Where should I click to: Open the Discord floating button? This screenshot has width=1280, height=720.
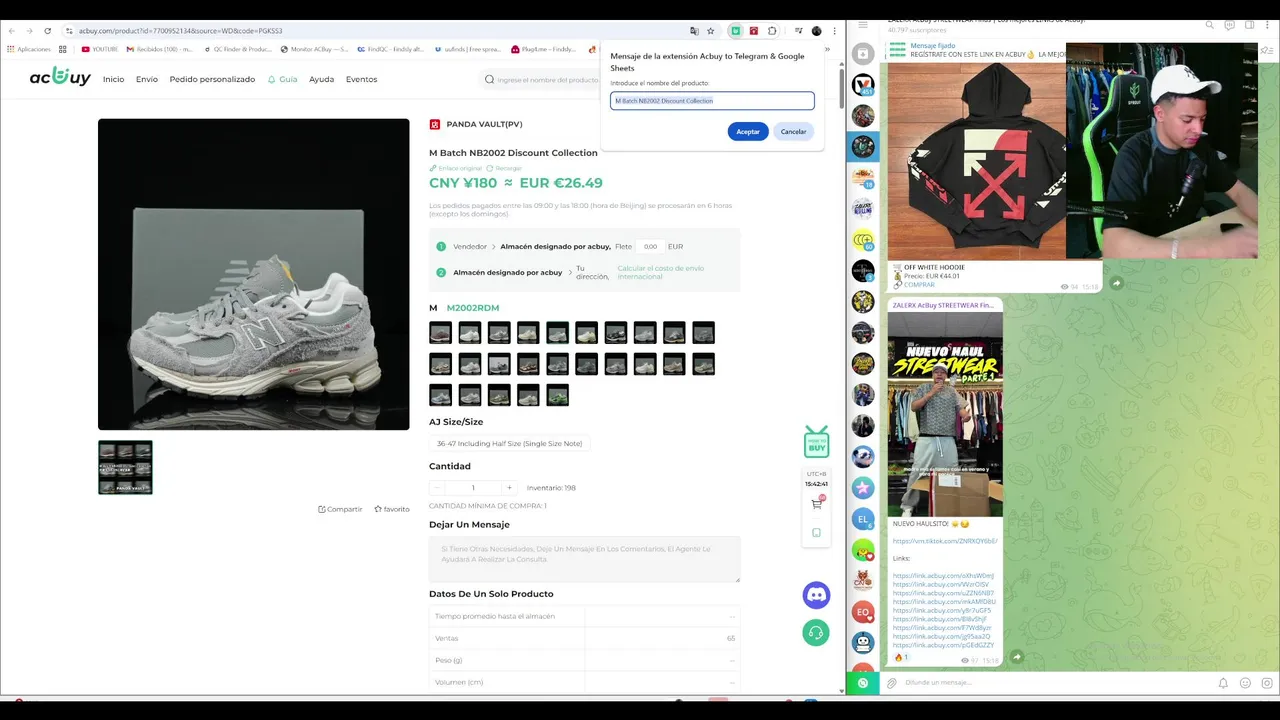816,595
